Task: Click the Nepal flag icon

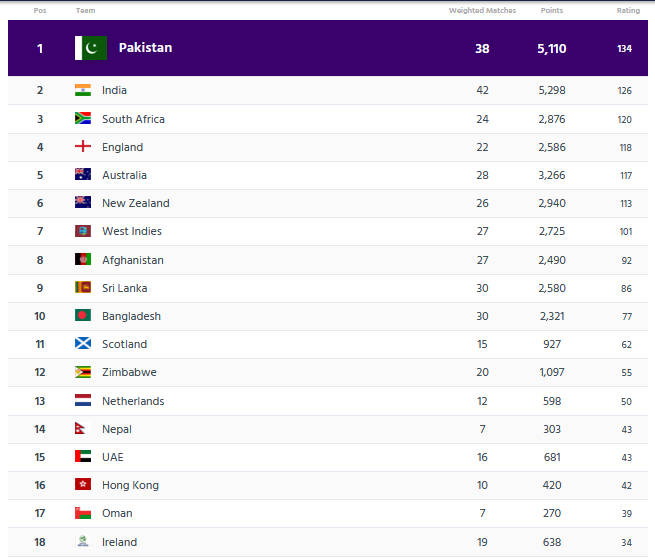Action: [x=80, y=428]
